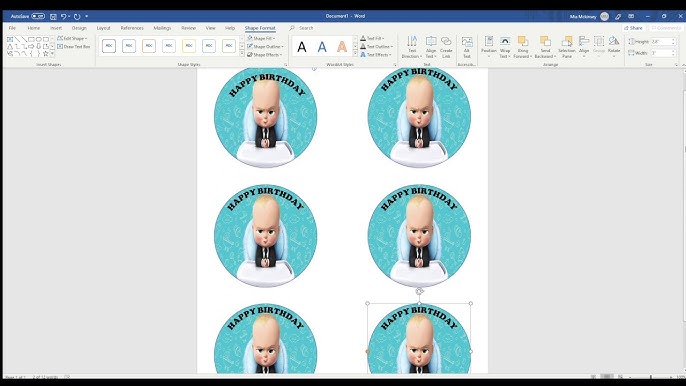Switch to the Design tab
This screenshot has height=386, width=686.
point(79,28)
